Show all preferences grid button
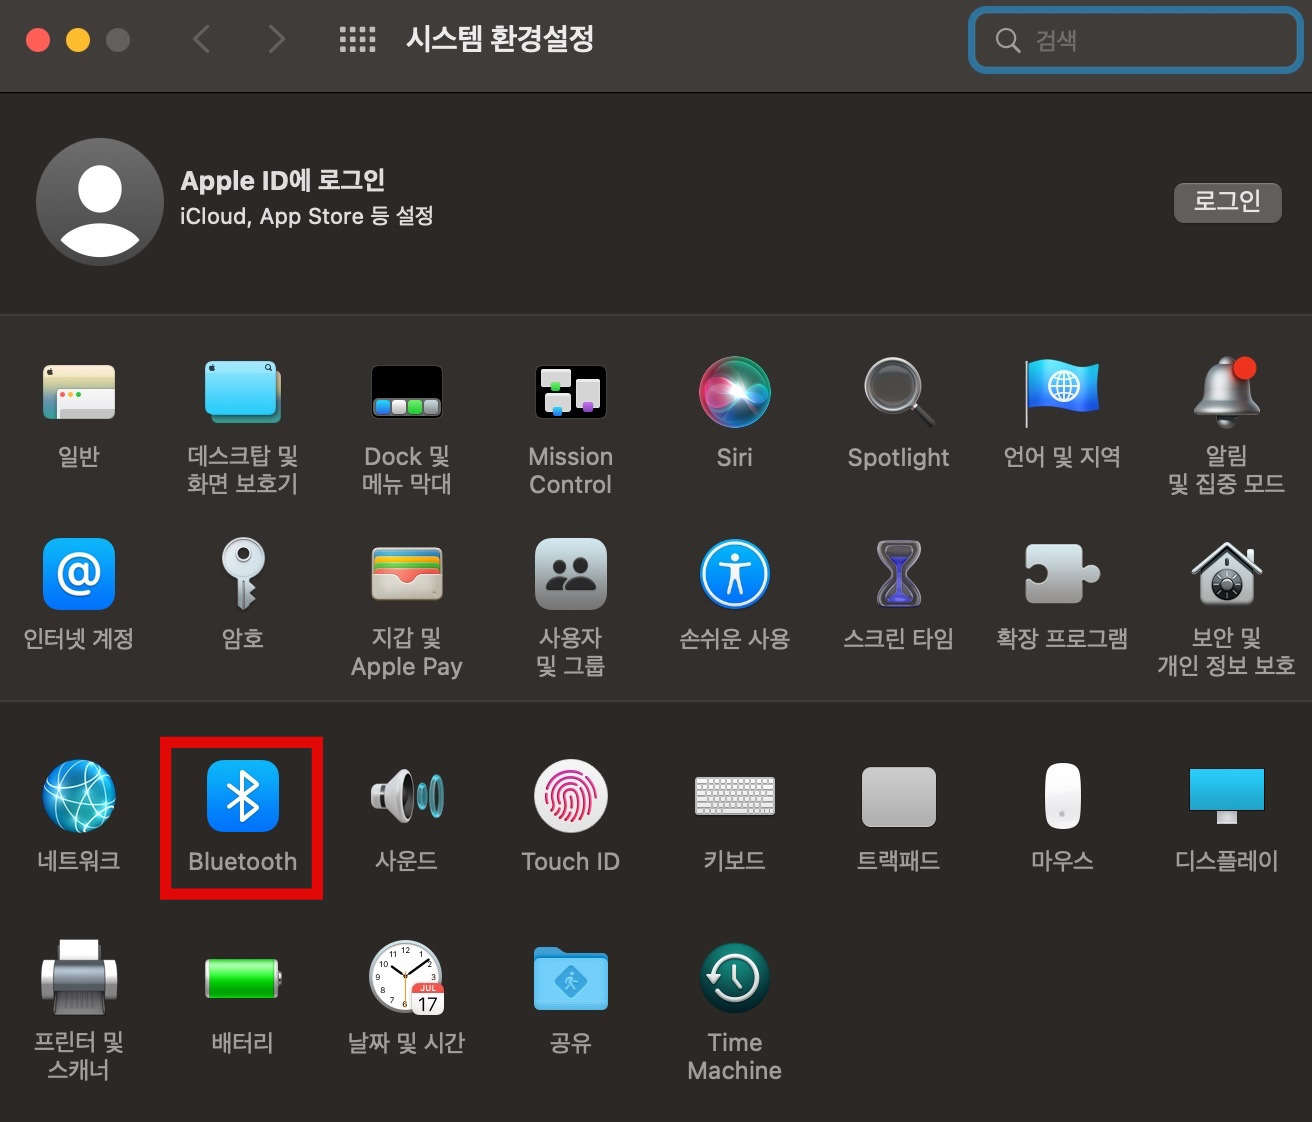Viewport: 1312px width, 1122px height. click(x=357, y=40)
